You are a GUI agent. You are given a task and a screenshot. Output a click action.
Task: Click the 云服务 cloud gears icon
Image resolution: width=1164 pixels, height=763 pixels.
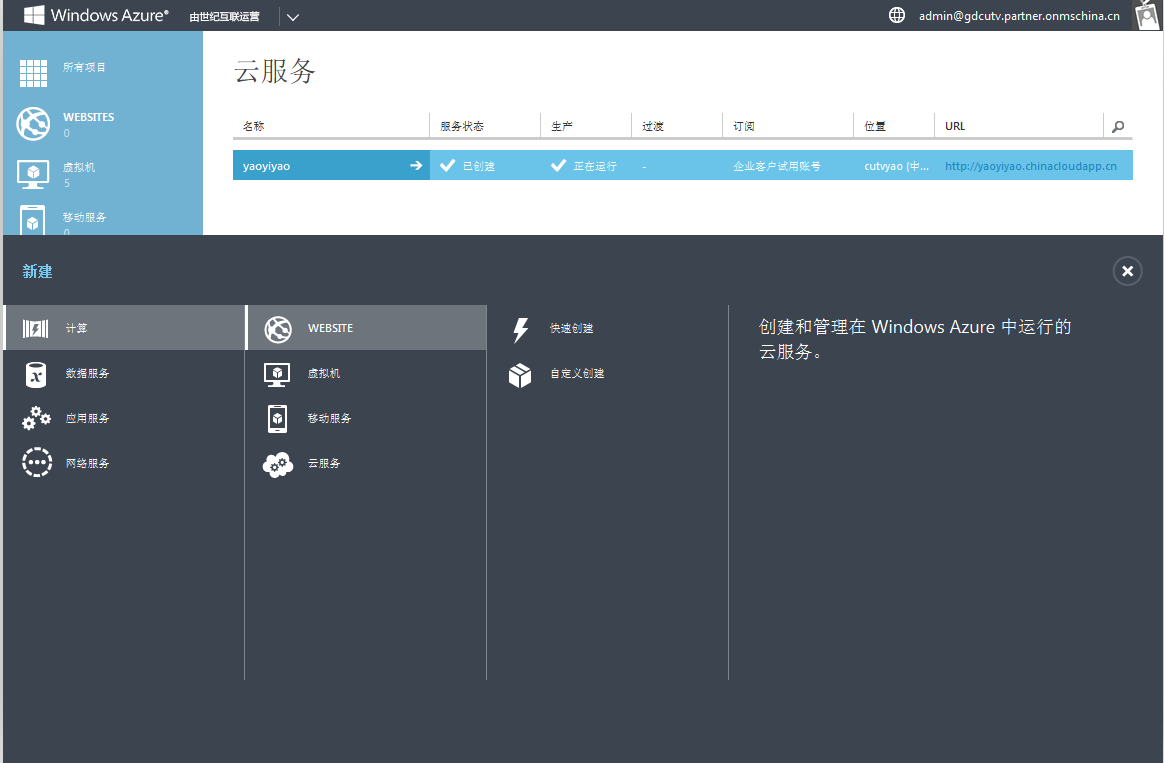278,465
